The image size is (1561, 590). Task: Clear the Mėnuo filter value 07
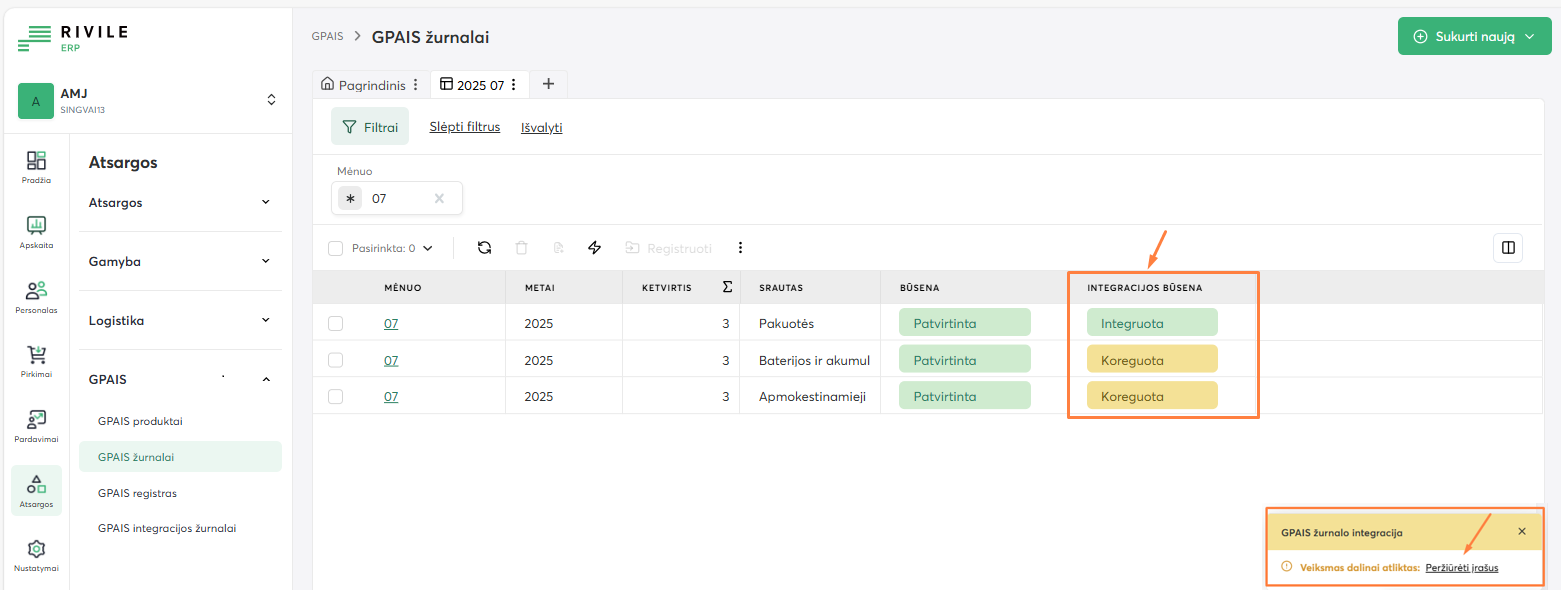click(439, 198)
